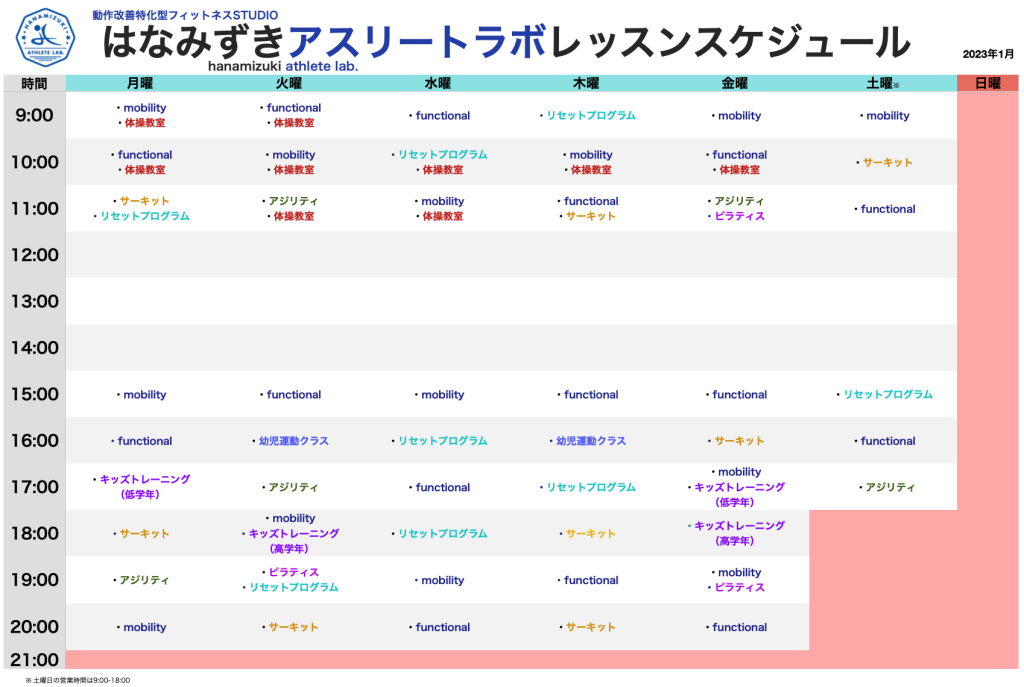Click リセットプログラム in the 土曜 15:00 slot
The image size is (1024, 687).
pos(888,394)
